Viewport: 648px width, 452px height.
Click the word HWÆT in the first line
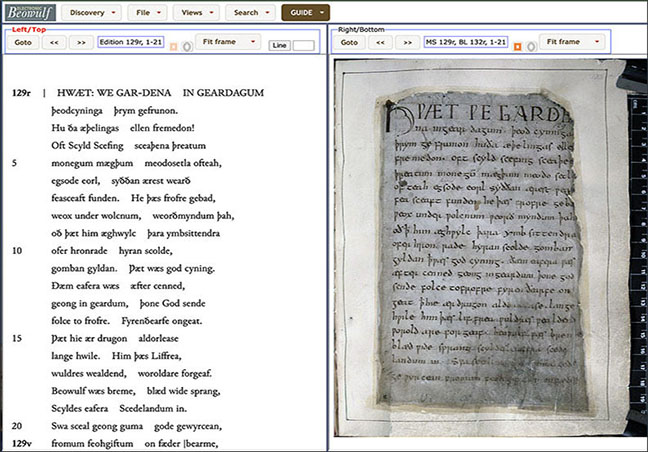click(x=75, y=93)
